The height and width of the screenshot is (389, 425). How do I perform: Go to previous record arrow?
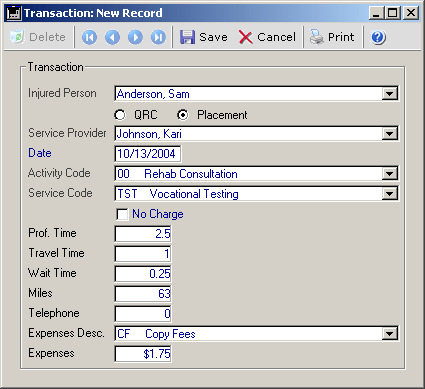112,37
